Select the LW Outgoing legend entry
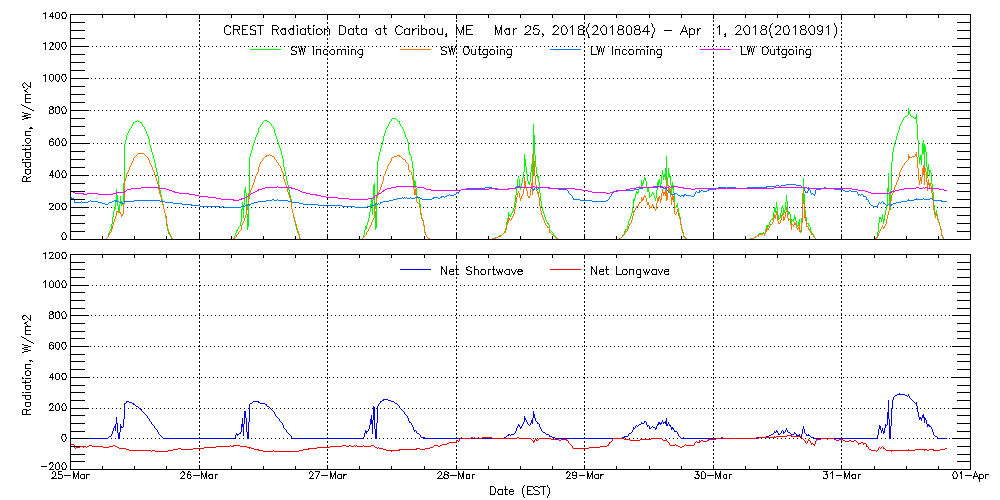Image resolution: width=1000 pixels, height=500 pixels. [x=775, y=52]
